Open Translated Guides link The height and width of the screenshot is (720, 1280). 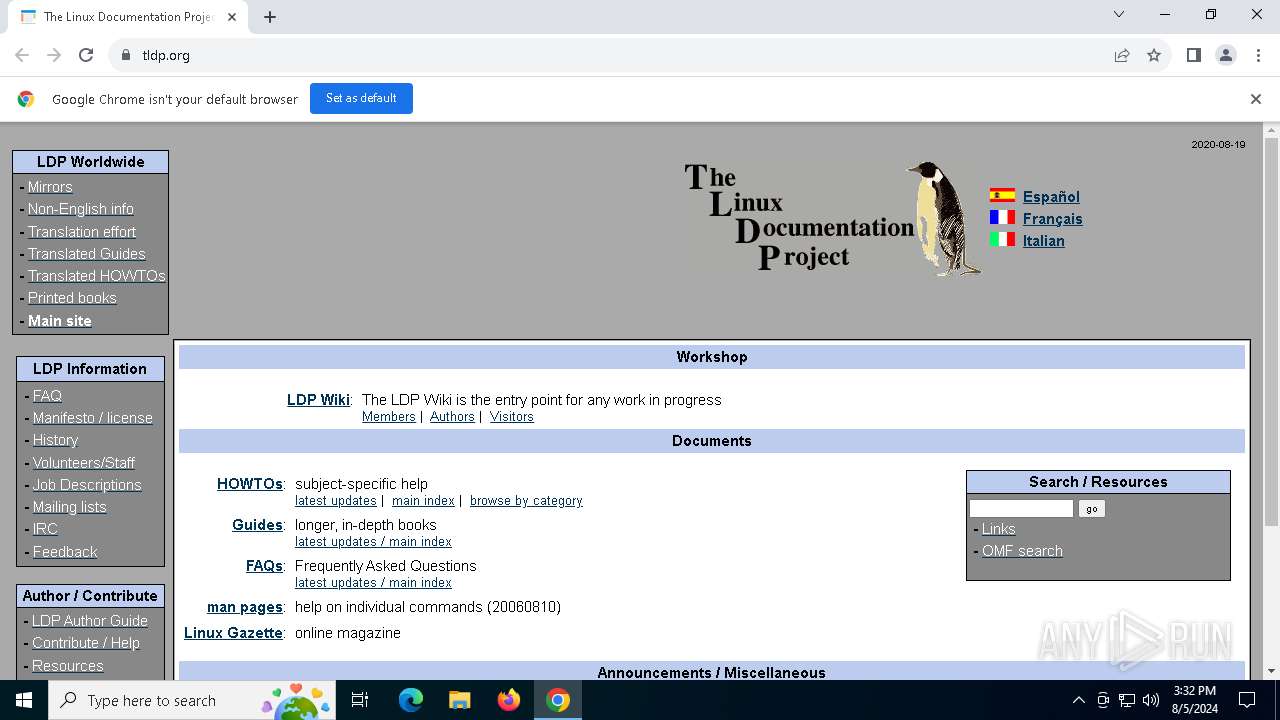click(87, 254)
